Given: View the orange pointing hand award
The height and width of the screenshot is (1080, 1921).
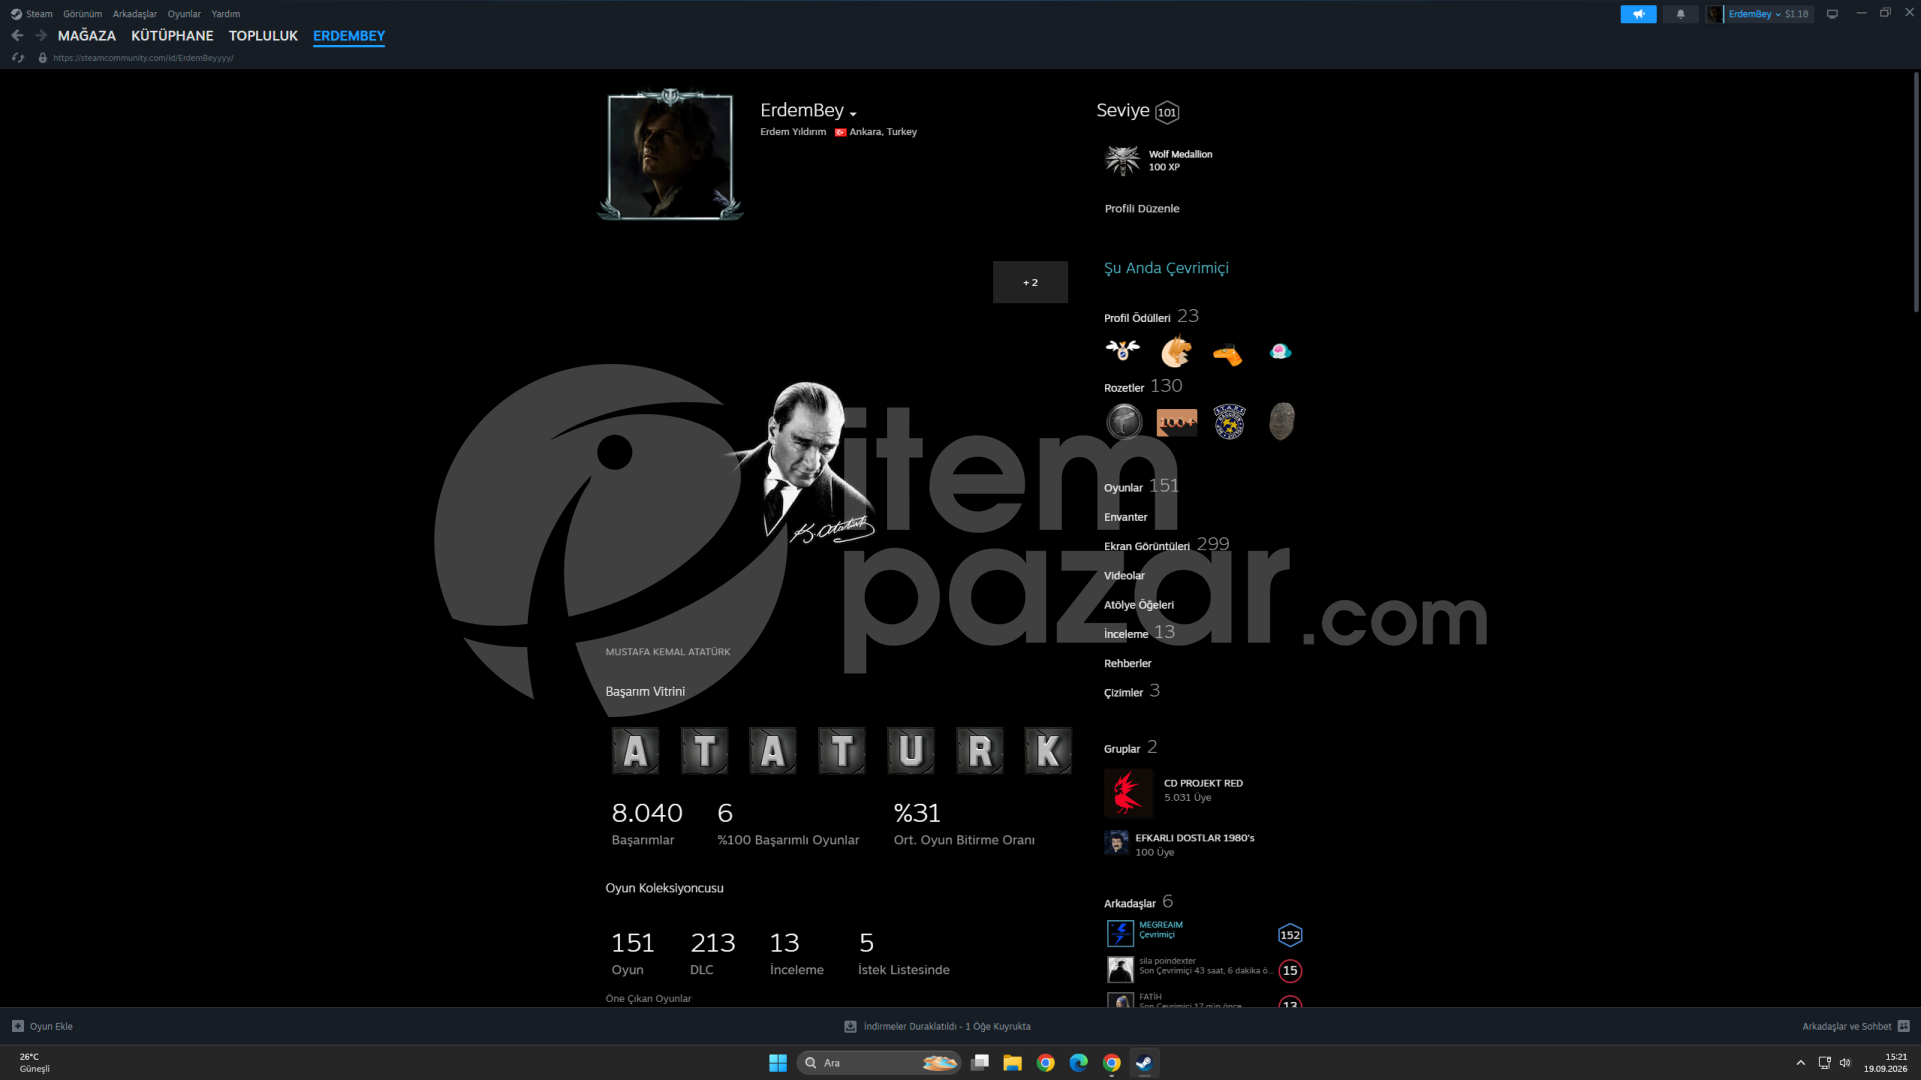Looking at the screenshot, I should [x=1228, y=353].
